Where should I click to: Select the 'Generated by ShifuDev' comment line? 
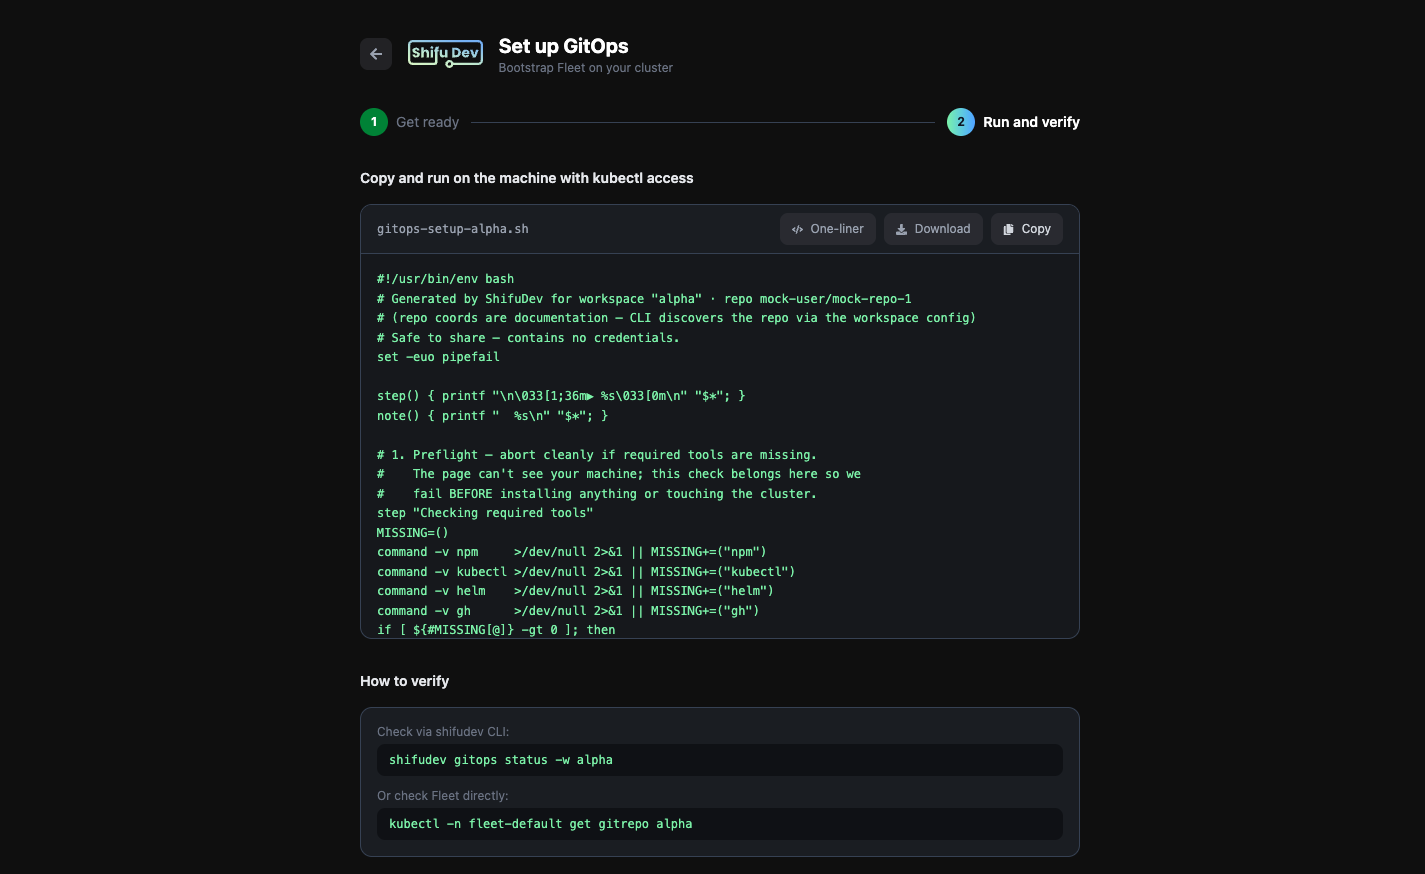[644, 299]
